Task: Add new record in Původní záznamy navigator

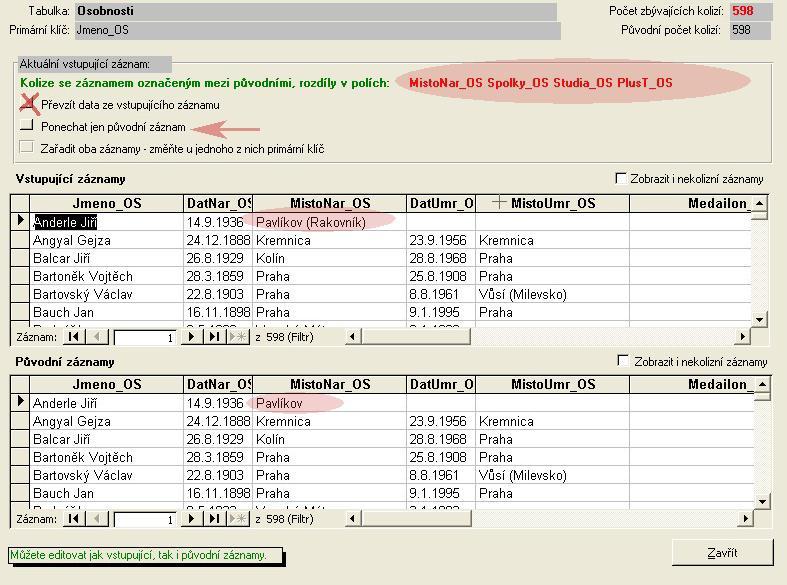Action: click(238, 518)
